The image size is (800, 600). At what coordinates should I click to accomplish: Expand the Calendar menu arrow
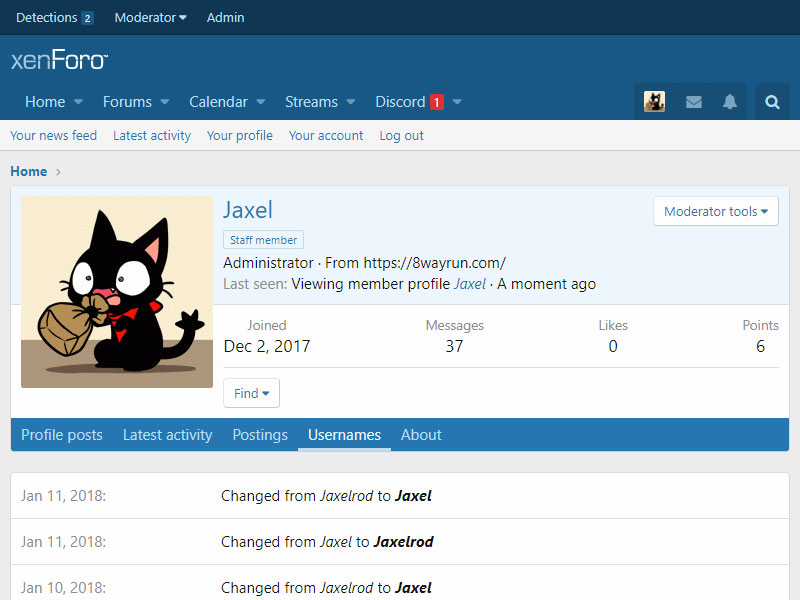click(261, 102)
